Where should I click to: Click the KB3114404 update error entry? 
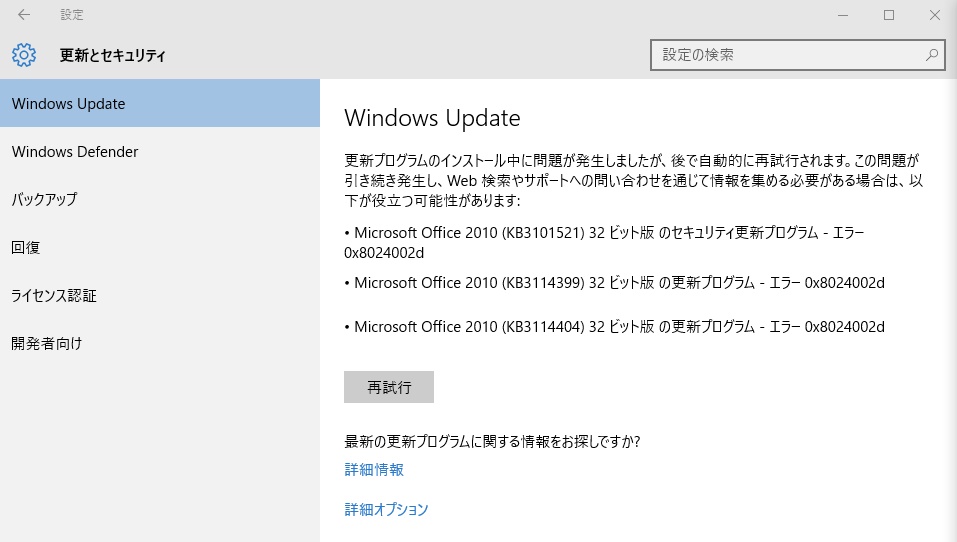615,327
